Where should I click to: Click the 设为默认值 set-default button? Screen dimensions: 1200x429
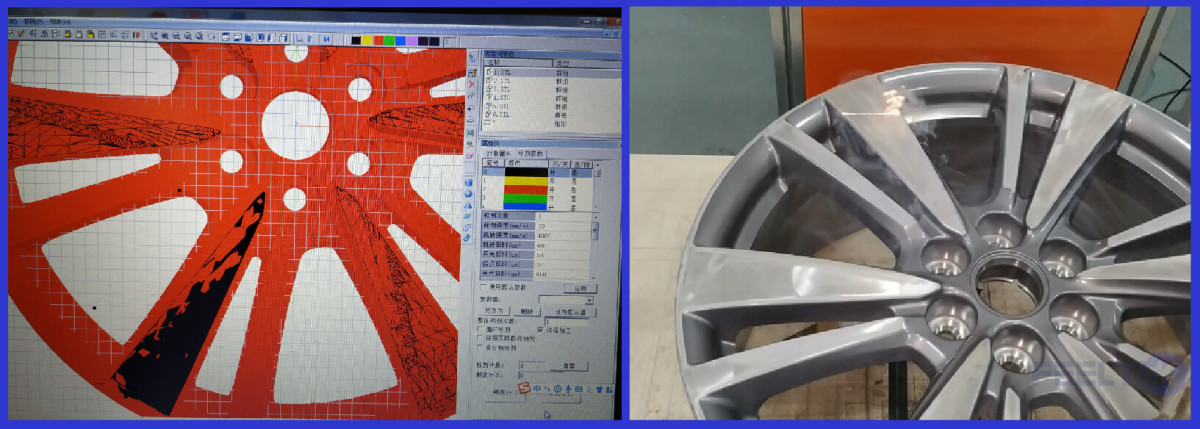click(569, 312)
